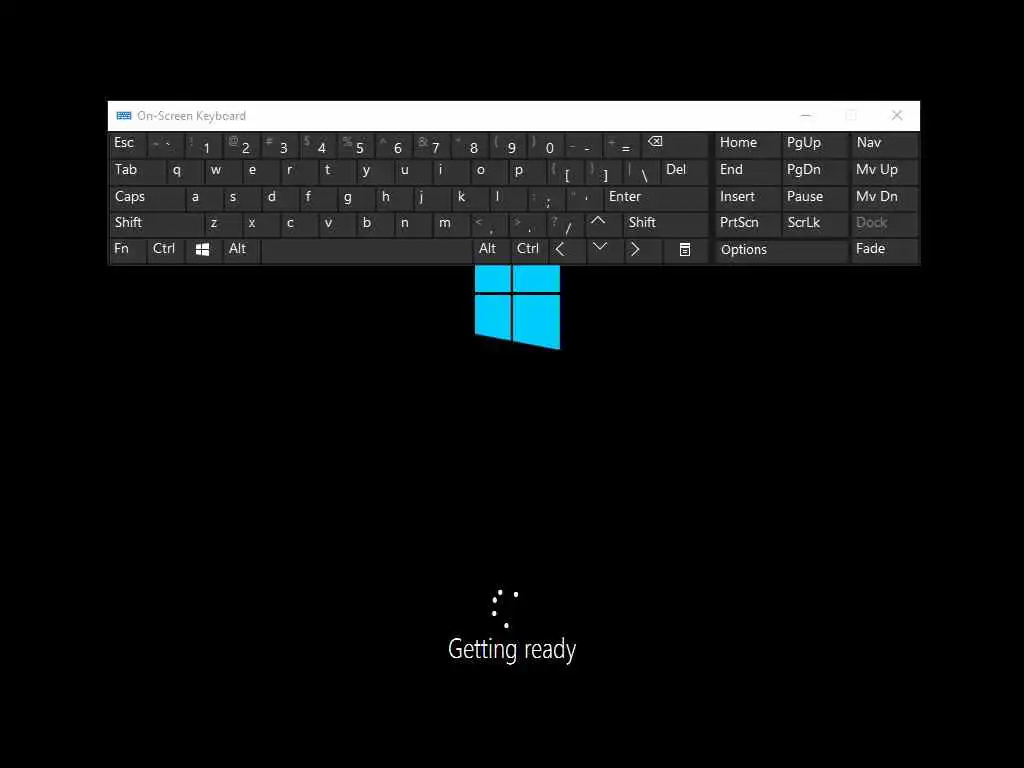Tap the minus sign key
This screenshot has width=1024, height=768.
[584, 145]
